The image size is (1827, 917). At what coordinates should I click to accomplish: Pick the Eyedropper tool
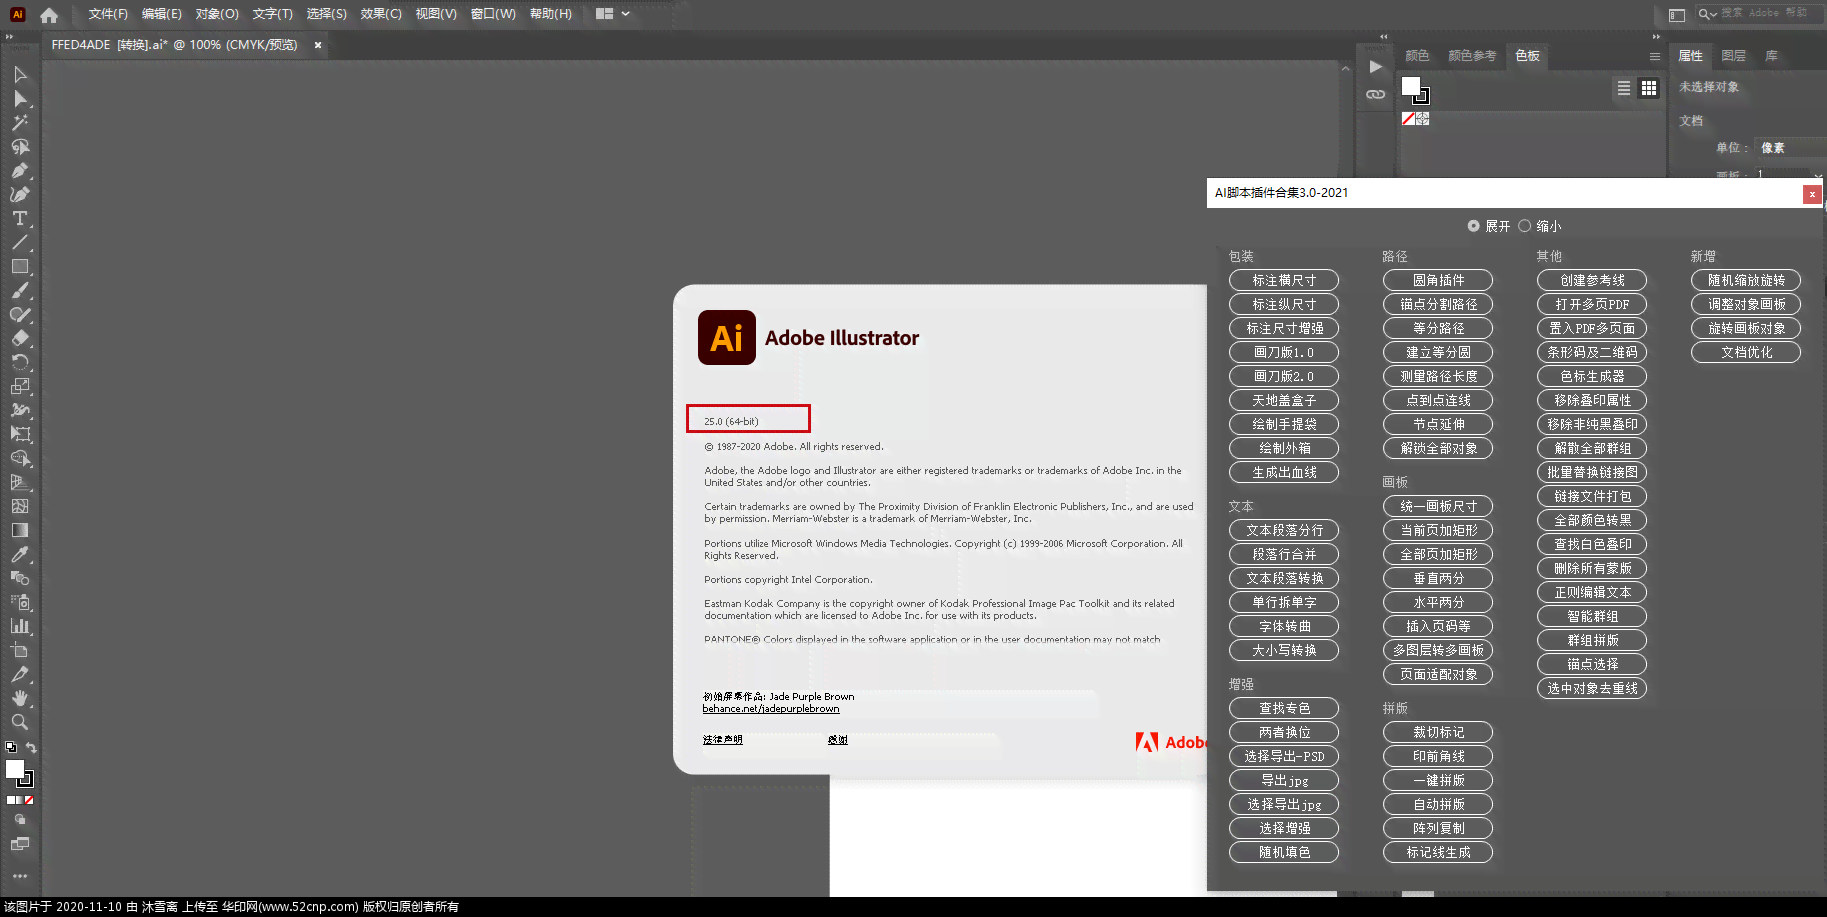coord(20,555)
